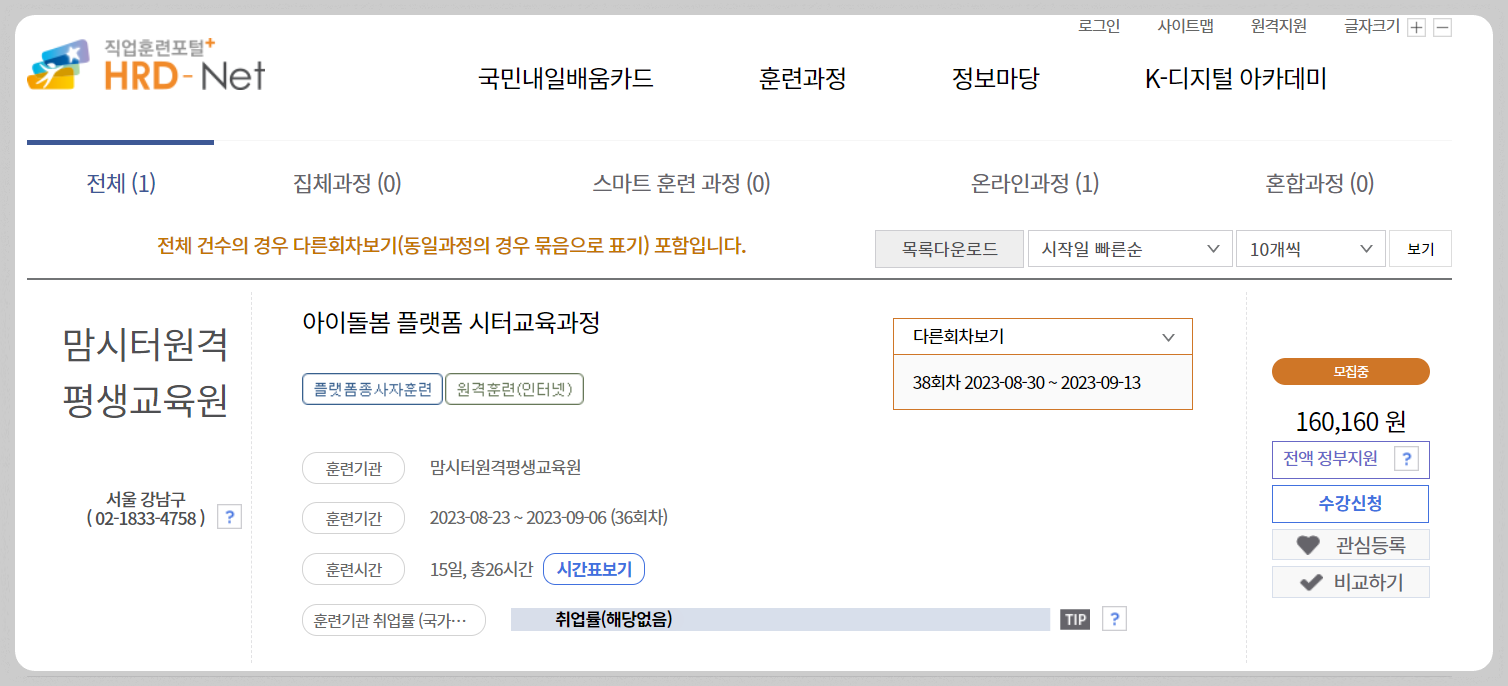
Task: Select 38회차 2023-08-30 ~ 2023-09-13 session
Action: pos(1027,383)
